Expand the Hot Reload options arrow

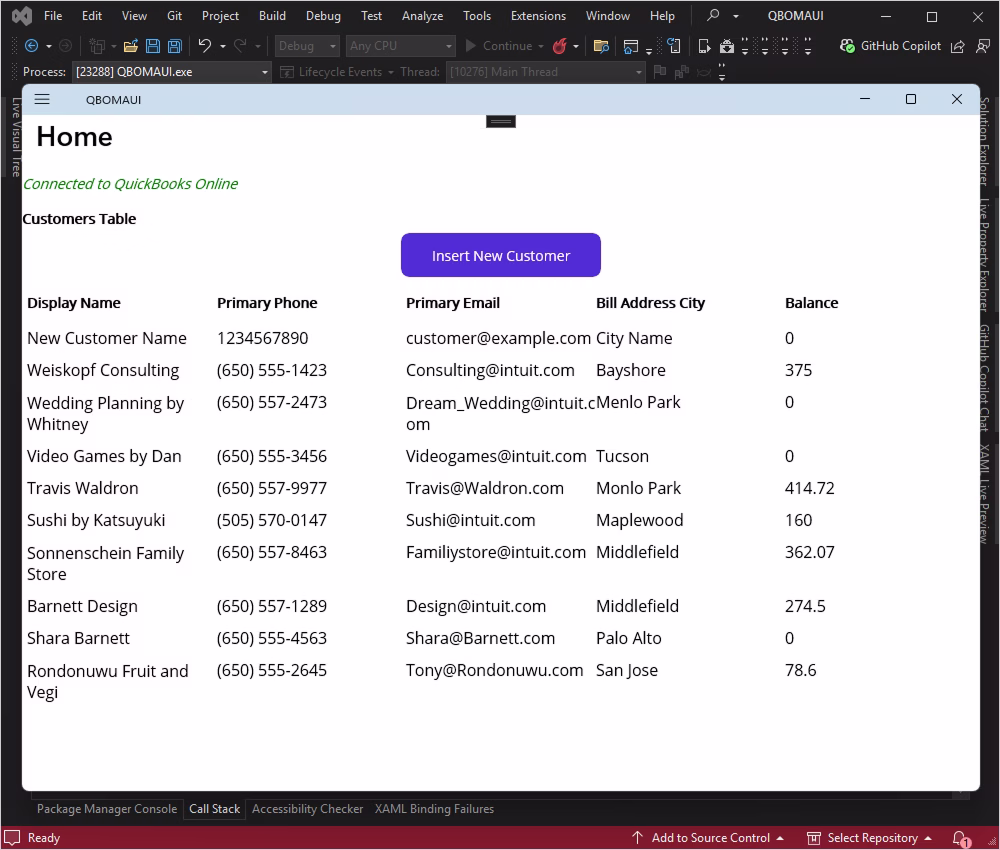click(x=576, y=46)
